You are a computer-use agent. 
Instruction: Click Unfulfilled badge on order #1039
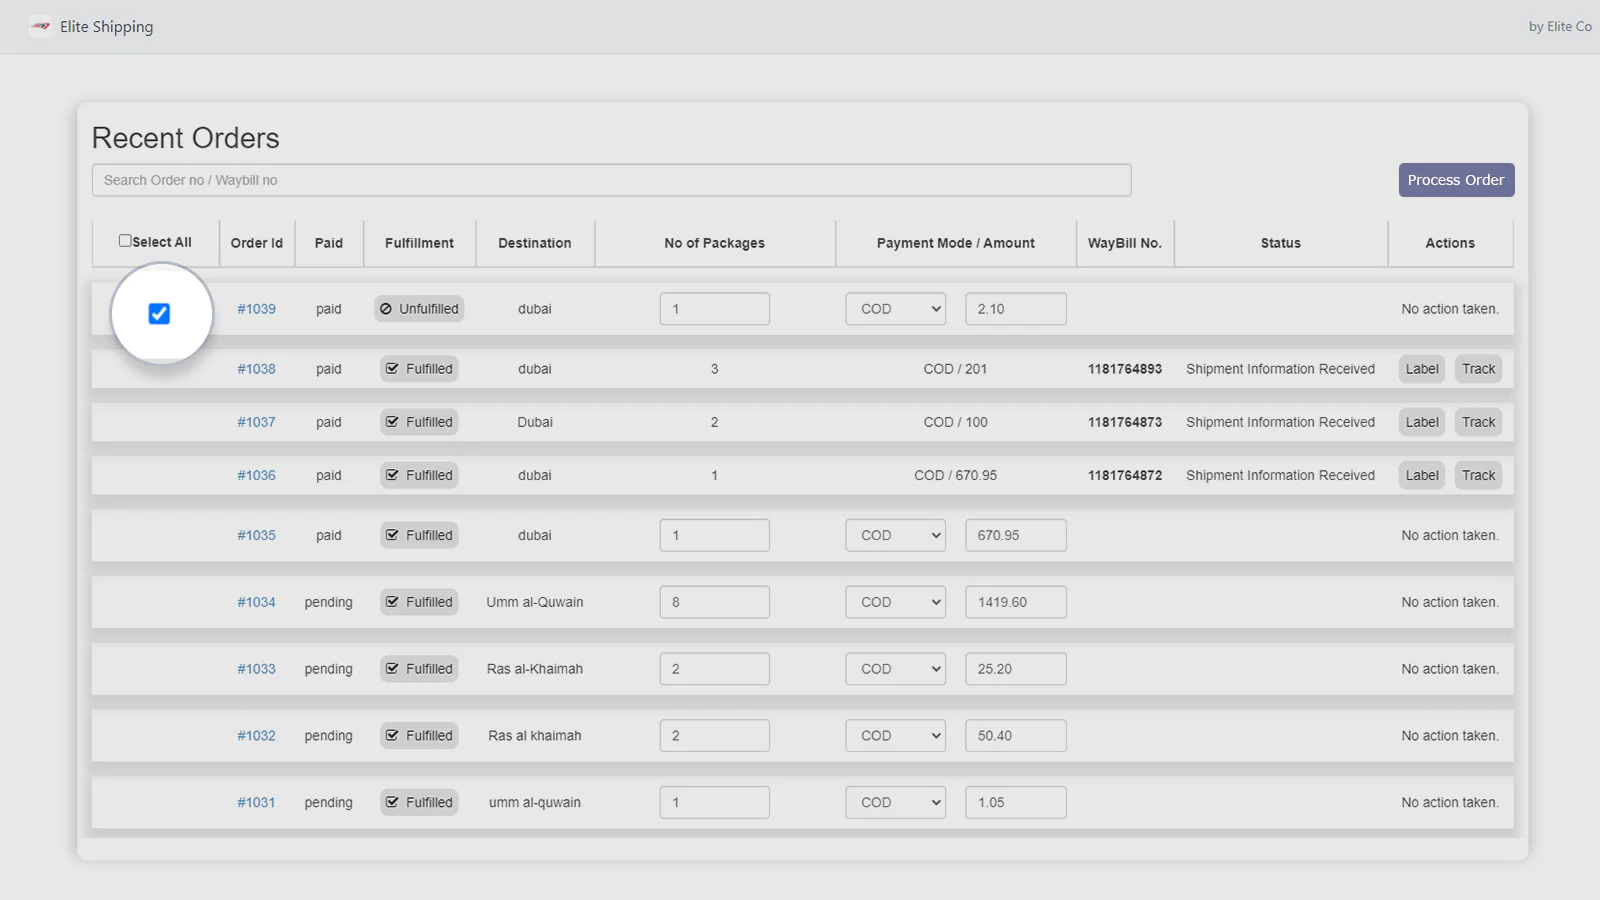[x=419, y=309]
